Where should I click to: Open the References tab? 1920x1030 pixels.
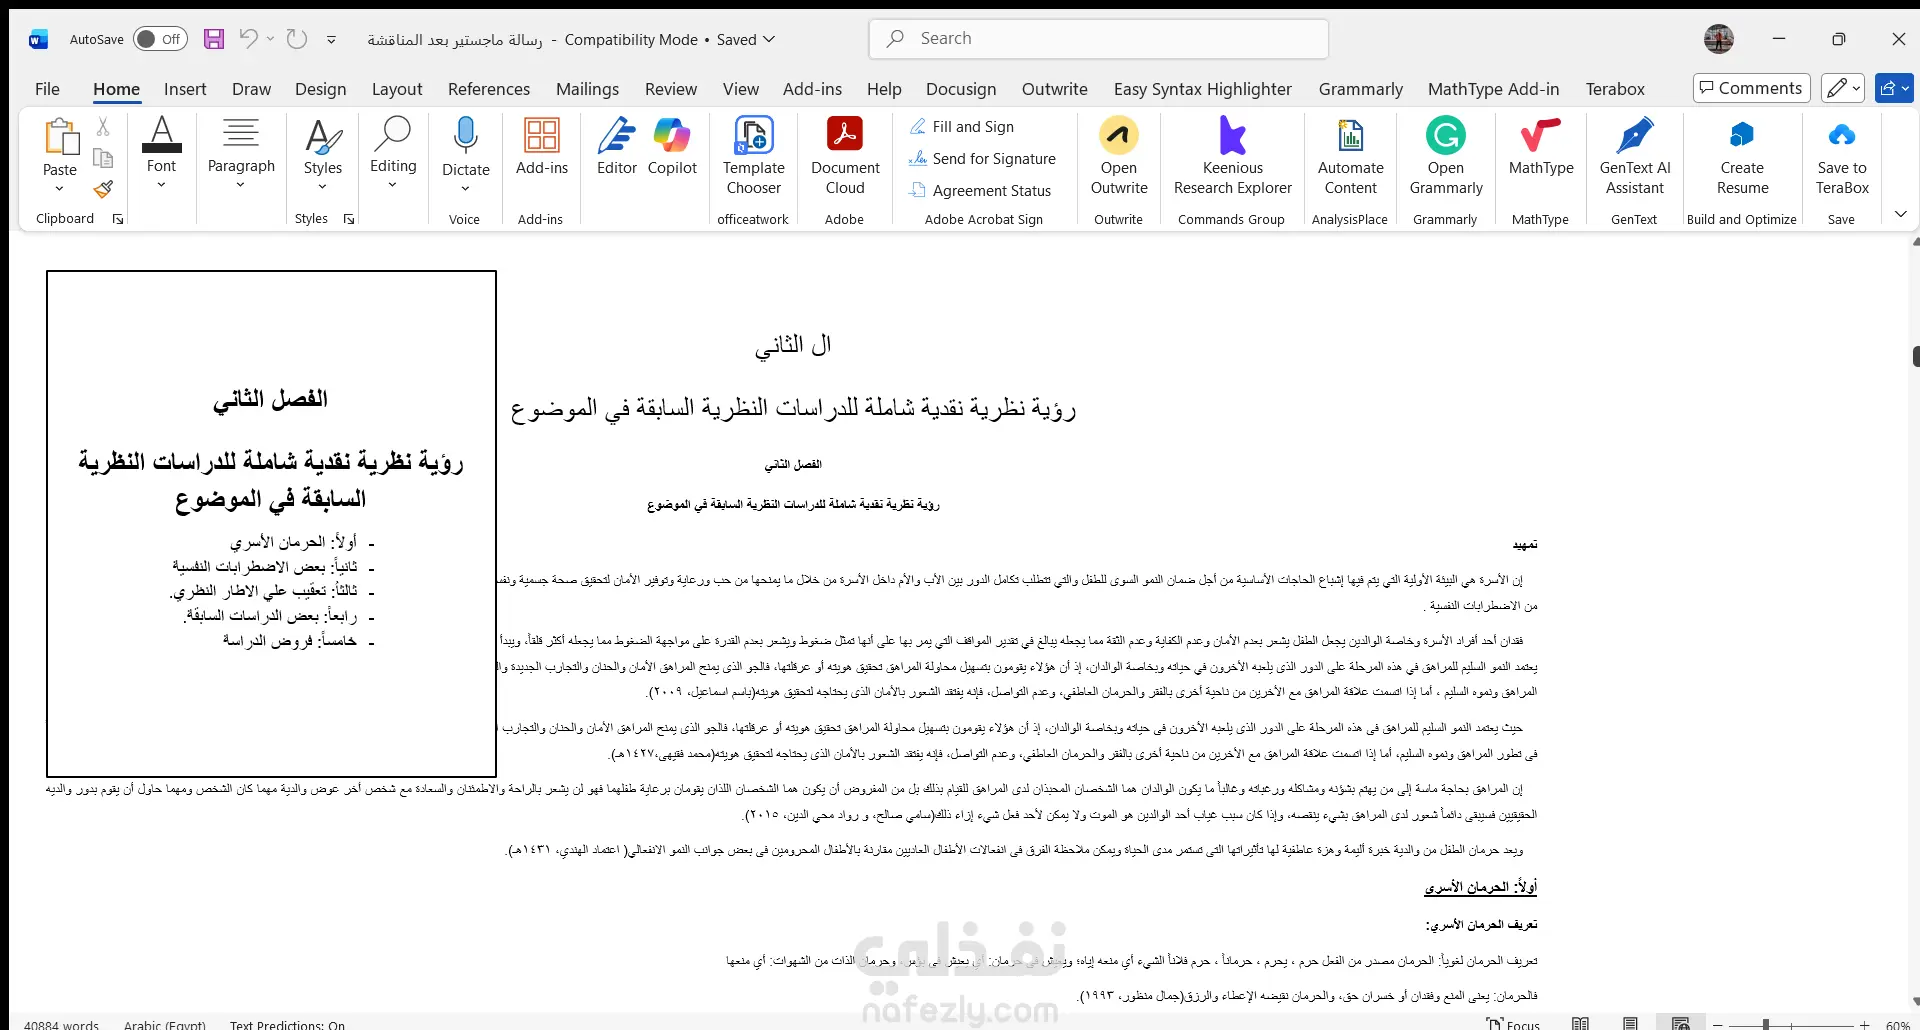pos(489,89)
